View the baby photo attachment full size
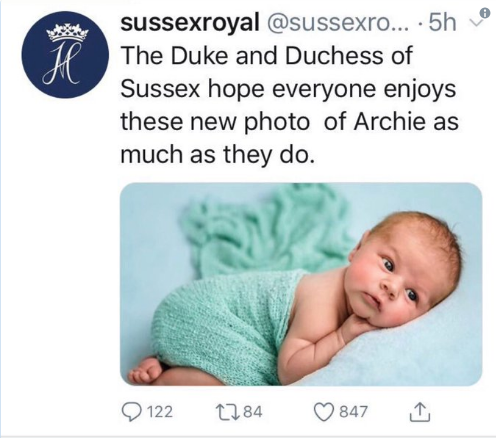 click(301, 284)
